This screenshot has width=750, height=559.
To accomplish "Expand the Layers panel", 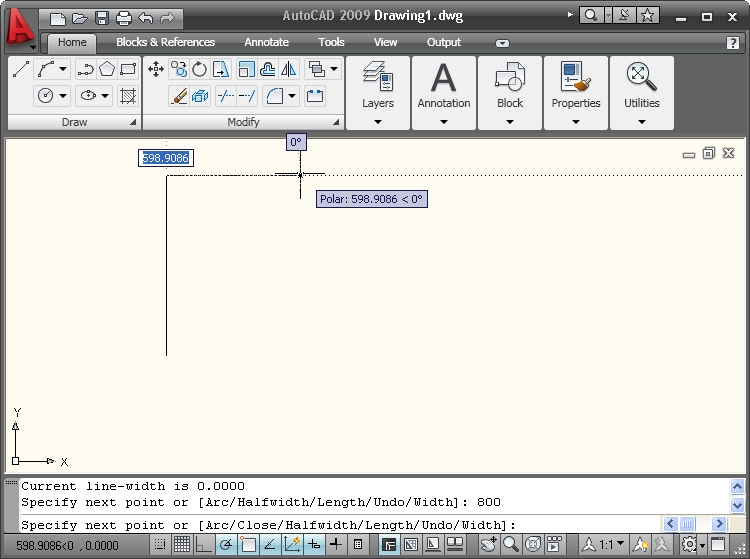I will 378,121.
